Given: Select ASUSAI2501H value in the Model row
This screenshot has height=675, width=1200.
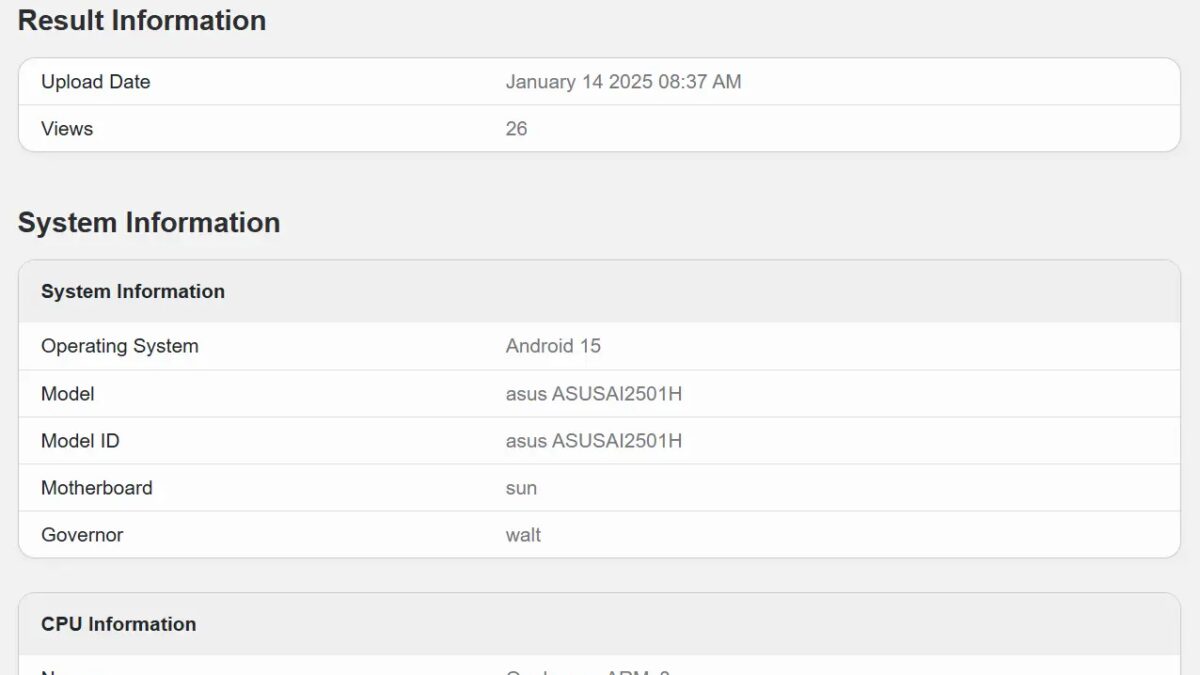Looking at the screenshot, I should click(594, 394).
